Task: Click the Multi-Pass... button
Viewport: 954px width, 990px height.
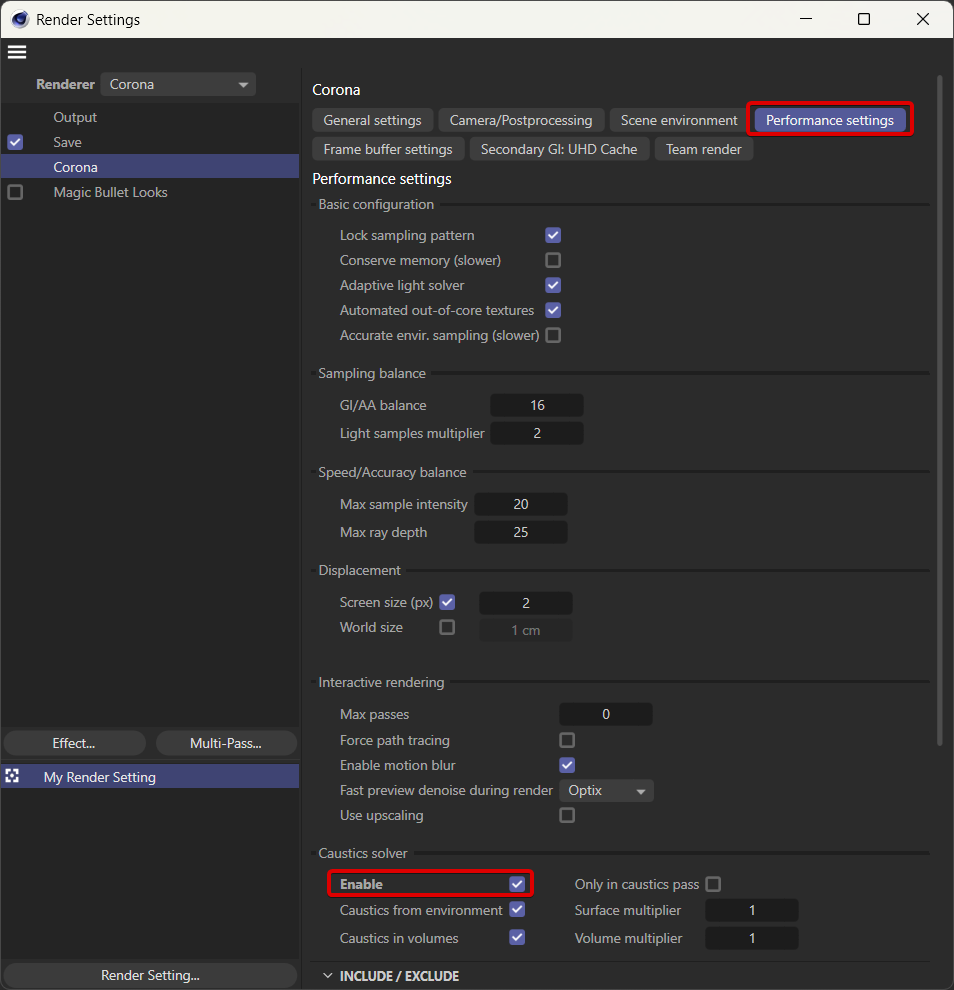Action: [225, 743]
